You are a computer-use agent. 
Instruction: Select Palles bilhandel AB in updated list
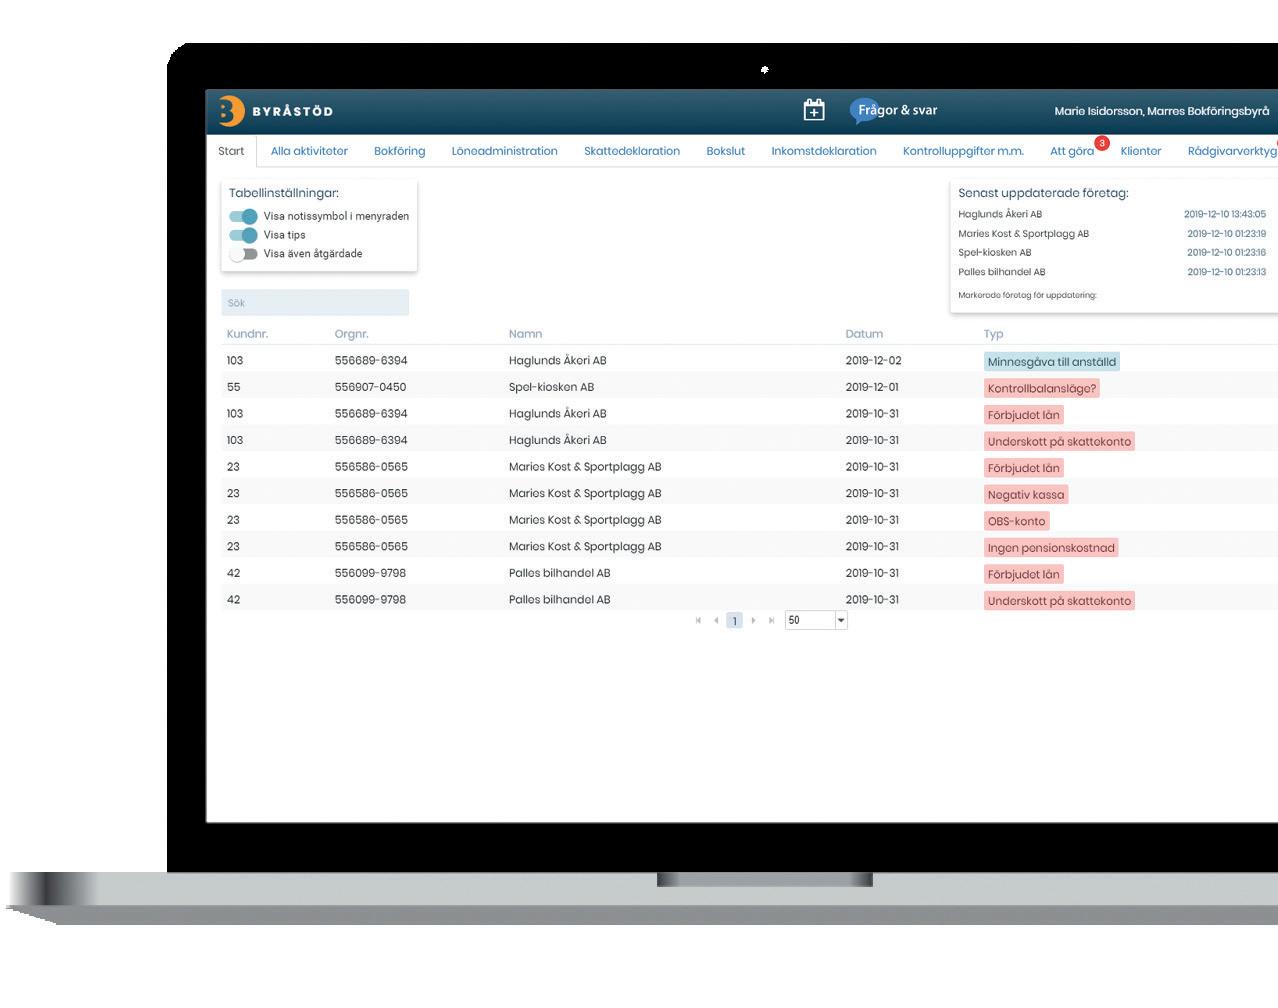[1001, 272]
